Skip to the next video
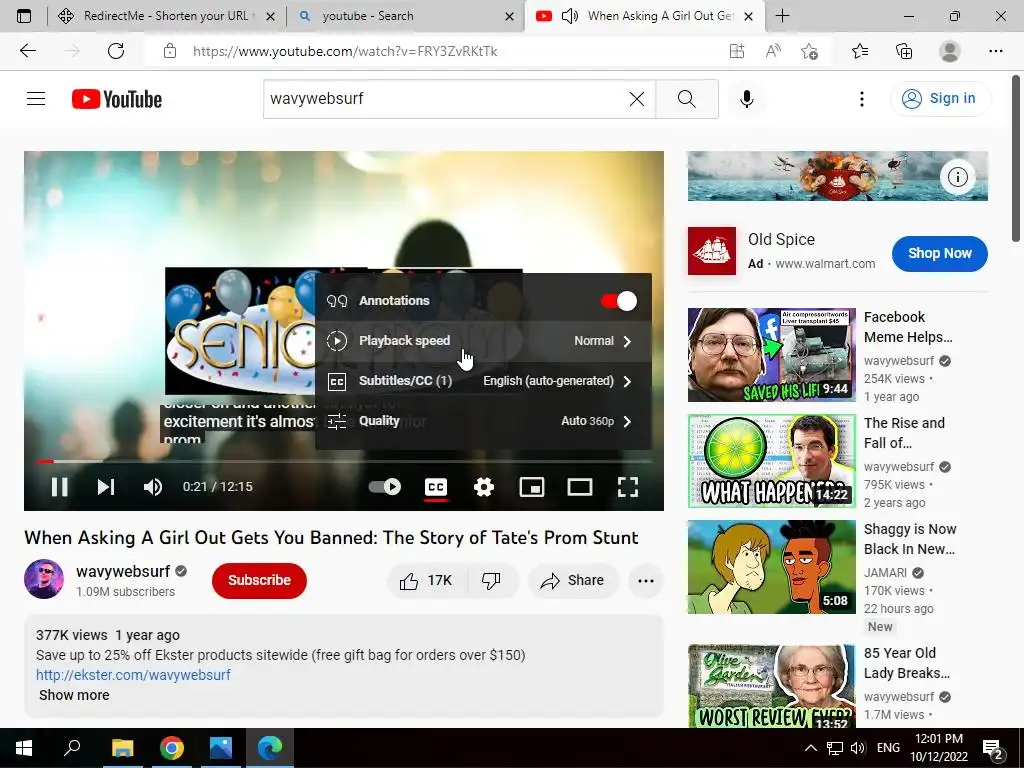 (106, 487)
